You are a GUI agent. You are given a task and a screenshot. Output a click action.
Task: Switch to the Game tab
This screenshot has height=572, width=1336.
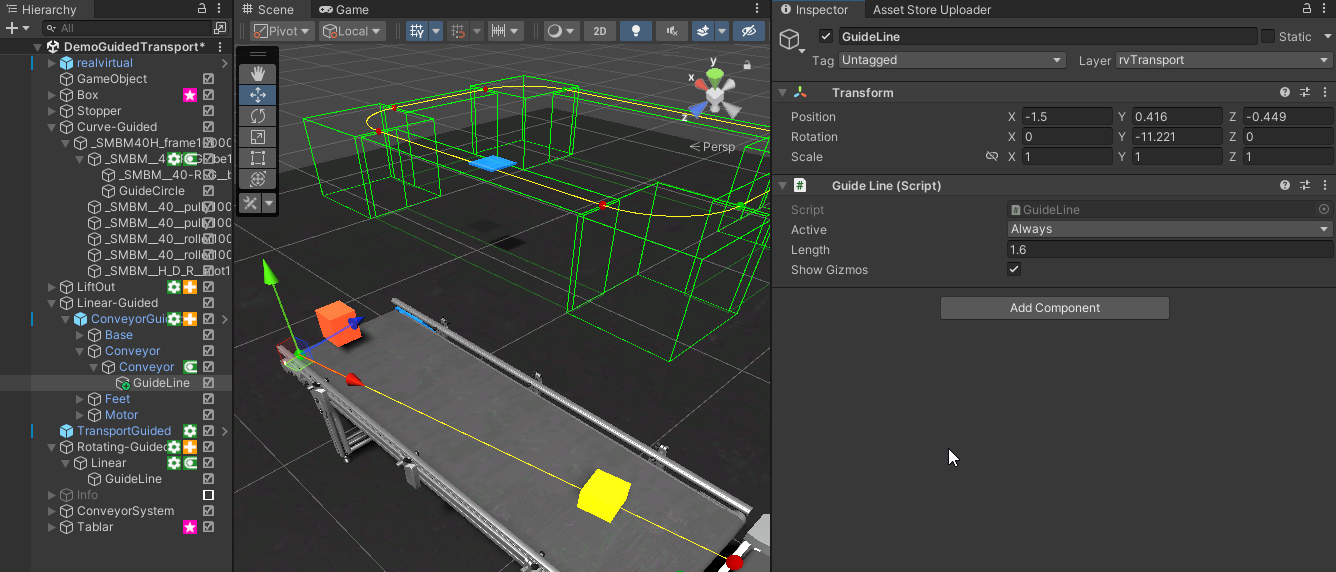click(x=344, y=10)
